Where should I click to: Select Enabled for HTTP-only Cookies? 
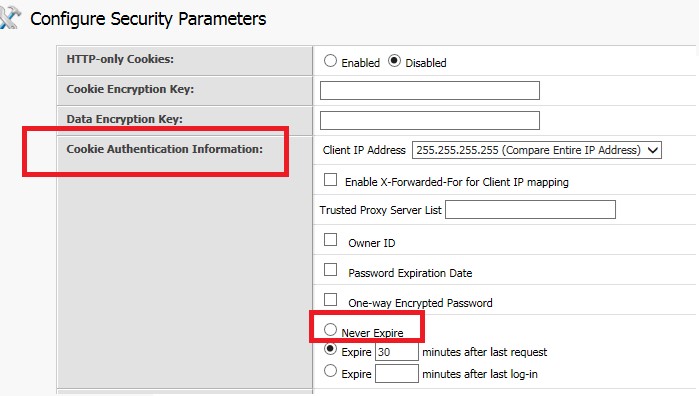[x=330, y=61]
